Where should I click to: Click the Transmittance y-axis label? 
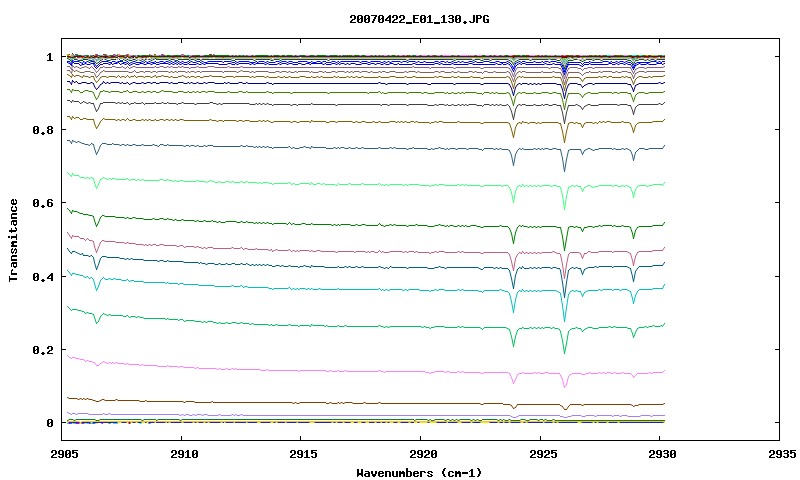click(14, 240)
